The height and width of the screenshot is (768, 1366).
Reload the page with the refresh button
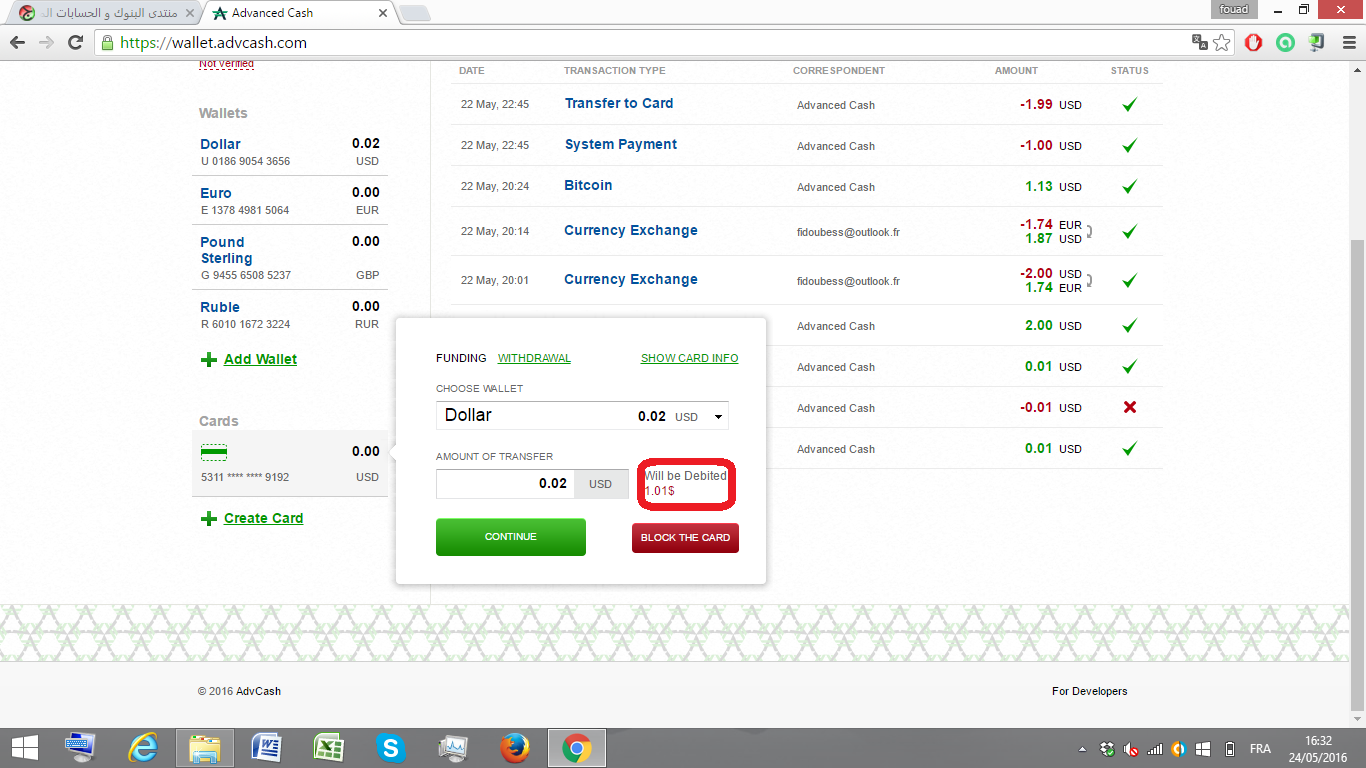click(75, 42)
